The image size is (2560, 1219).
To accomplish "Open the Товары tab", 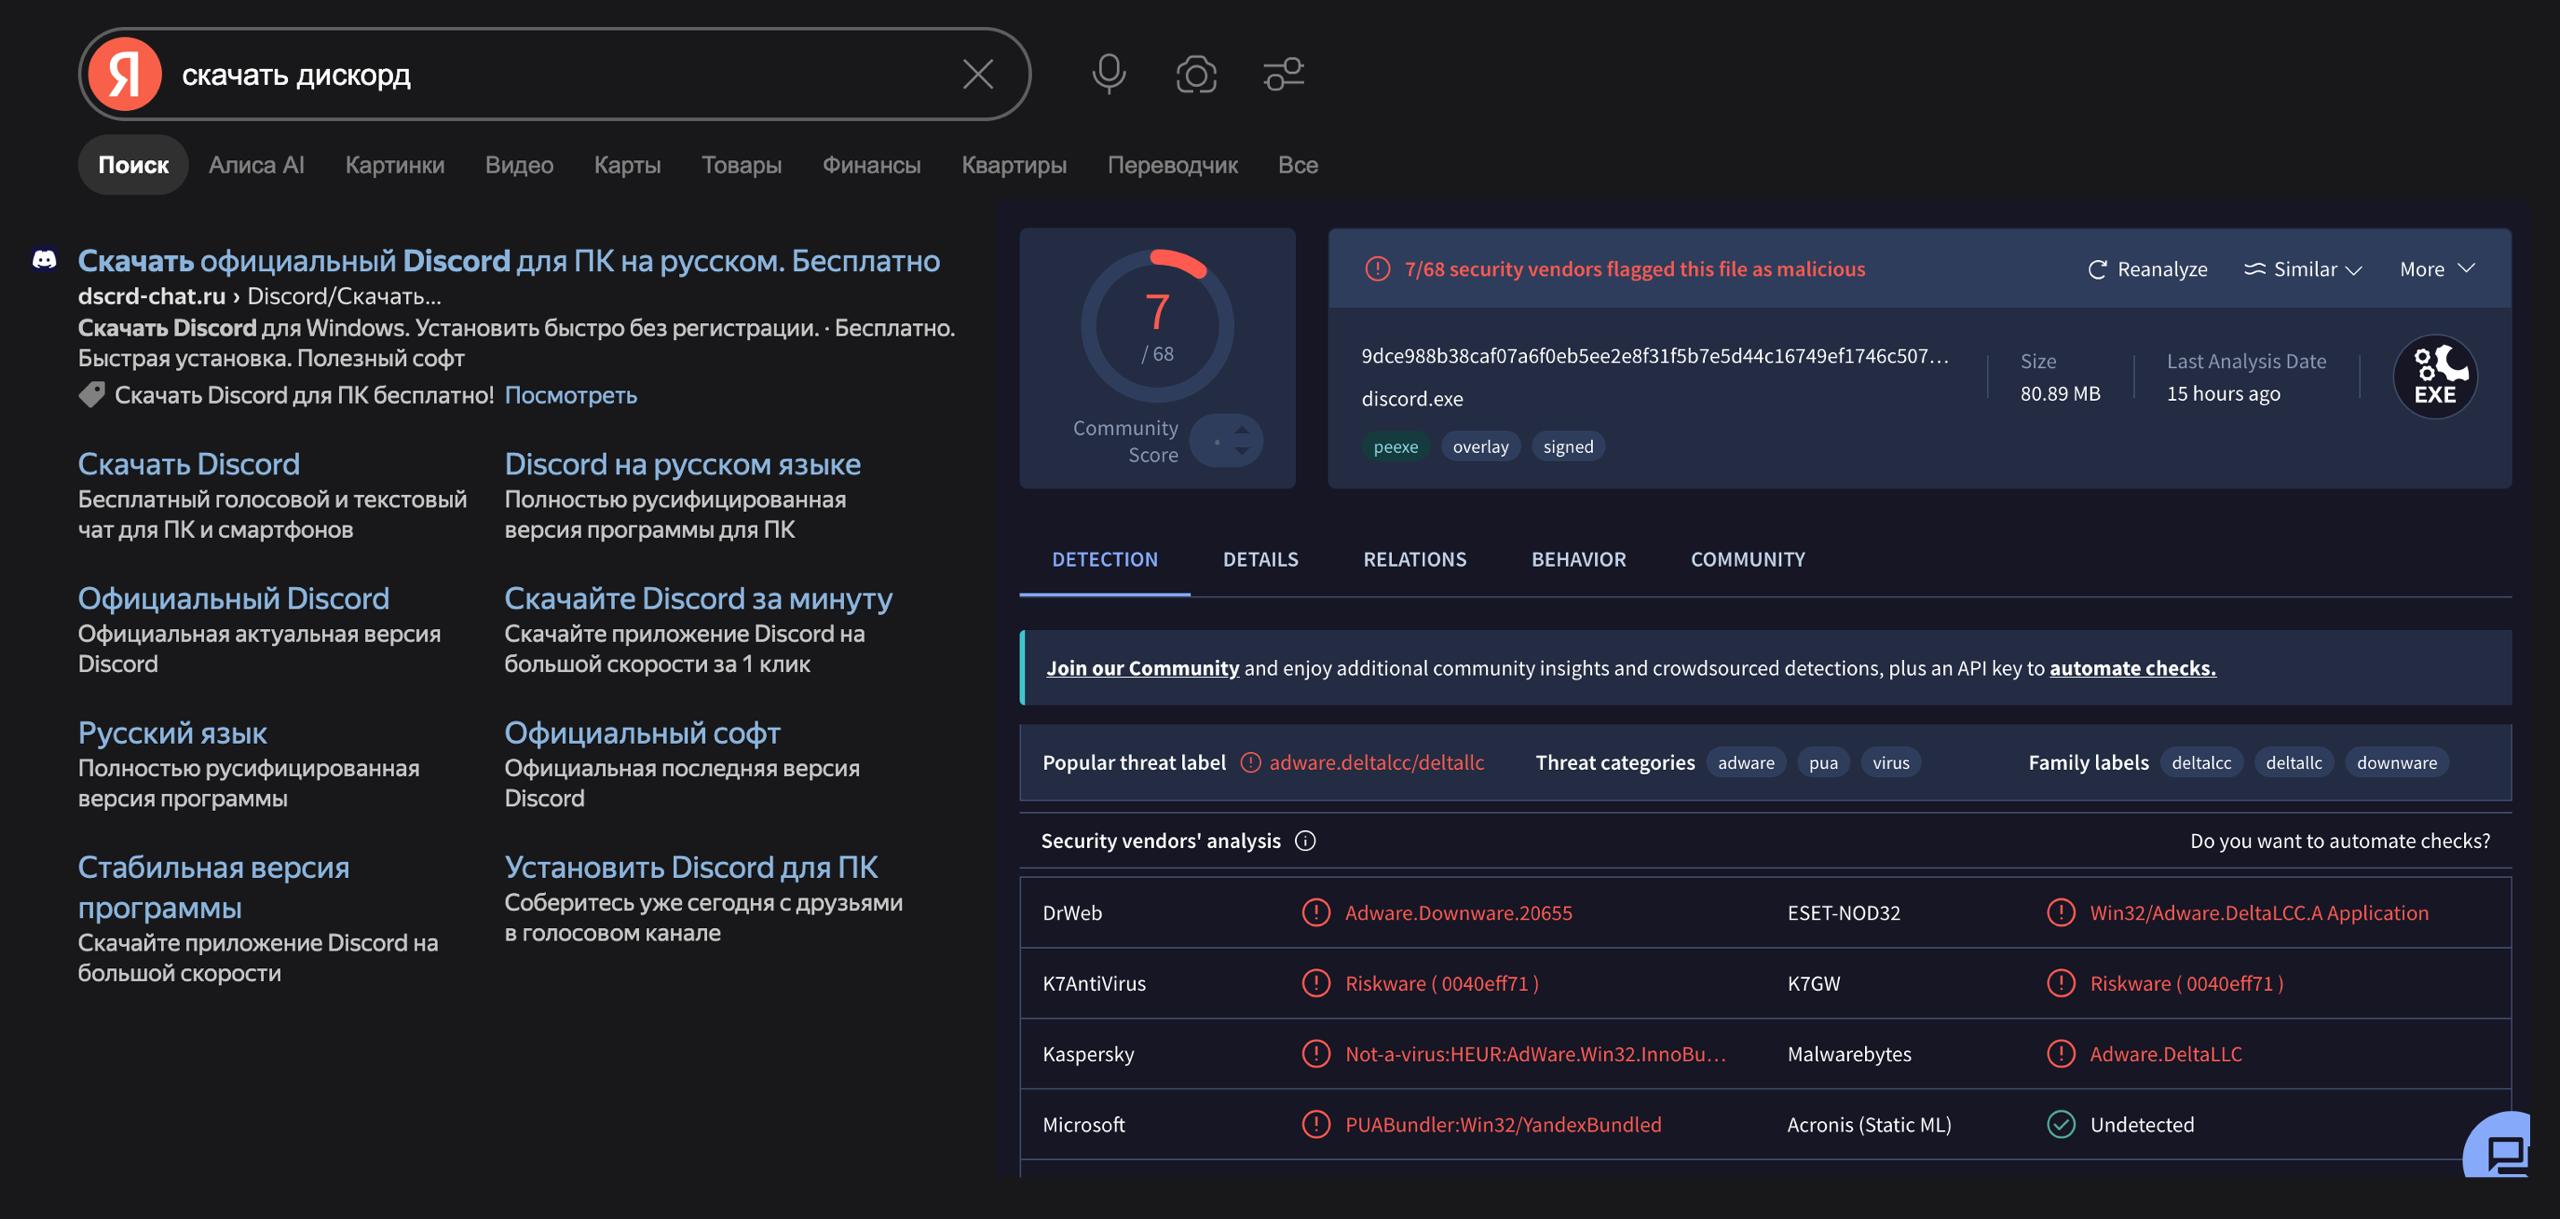I will 741,165.
